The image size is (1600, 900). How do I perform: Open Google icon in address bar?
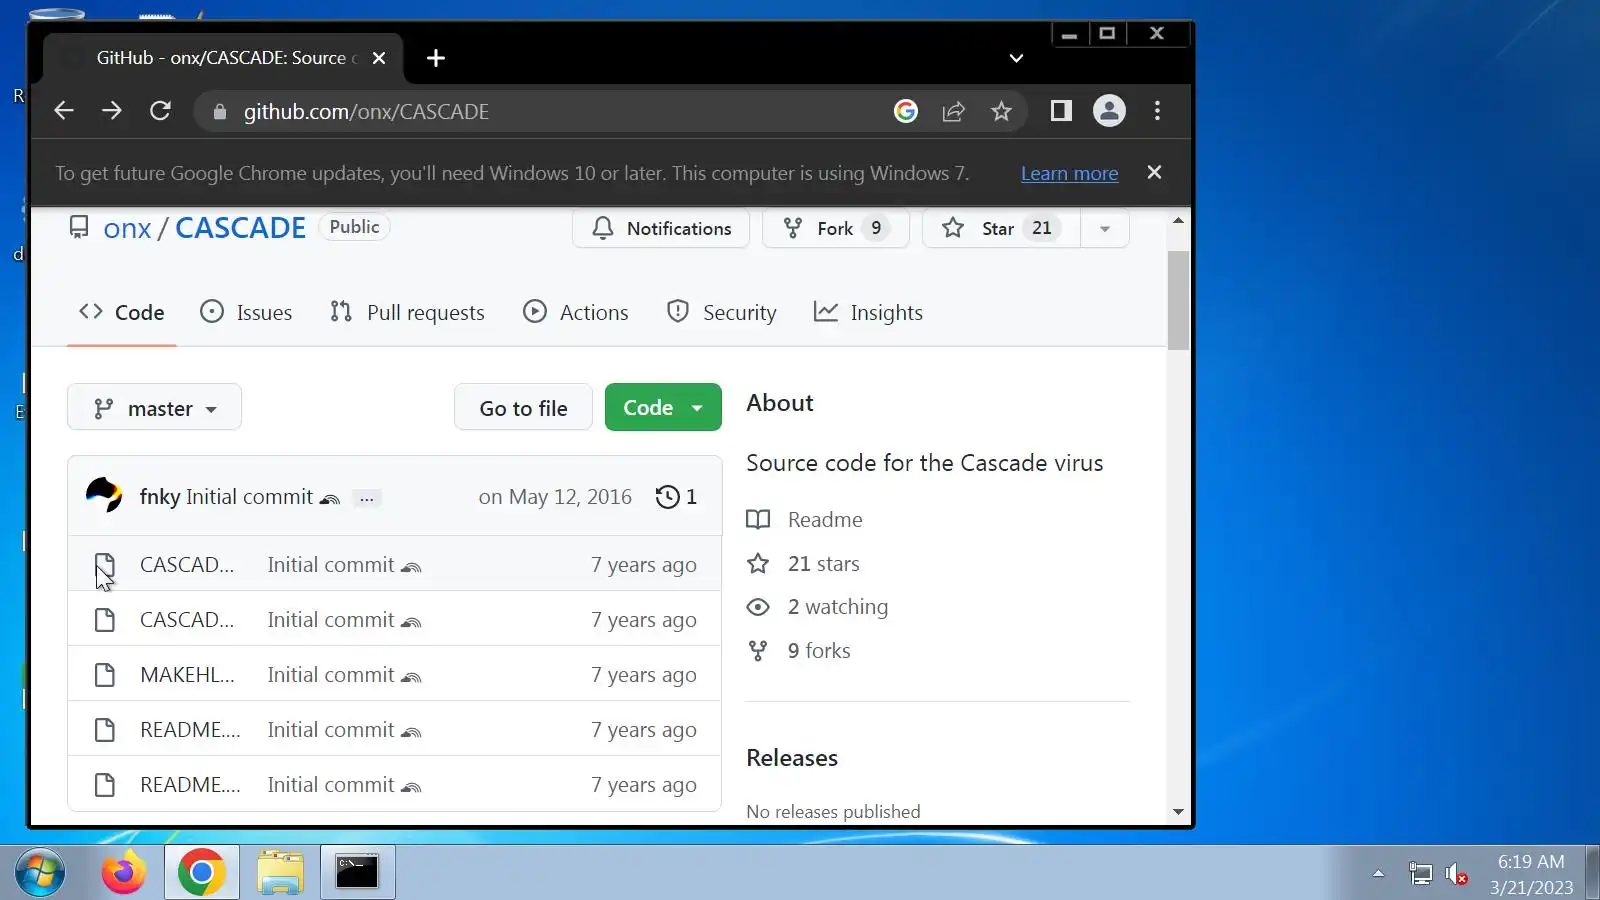click(905, 111)
